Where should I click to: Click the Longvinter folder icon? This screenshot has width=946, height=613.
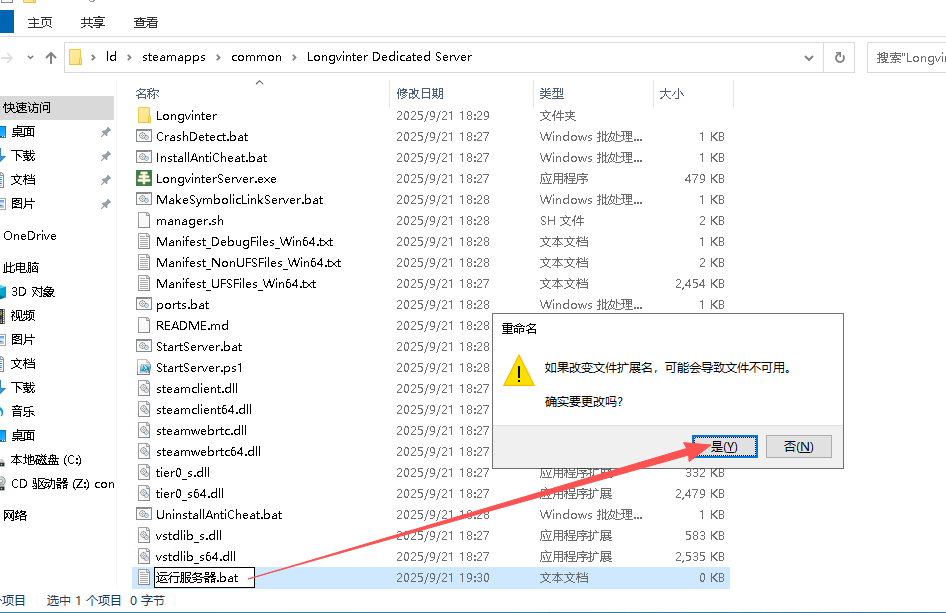tap(144, 116)
